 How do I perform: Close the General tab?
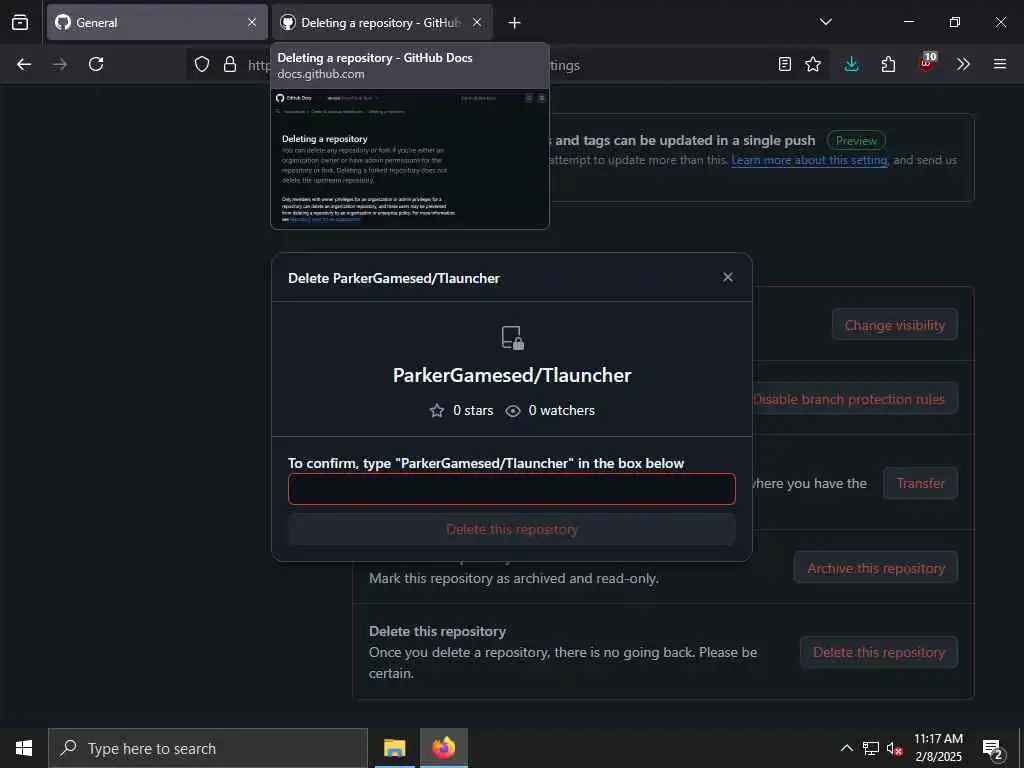252,22
